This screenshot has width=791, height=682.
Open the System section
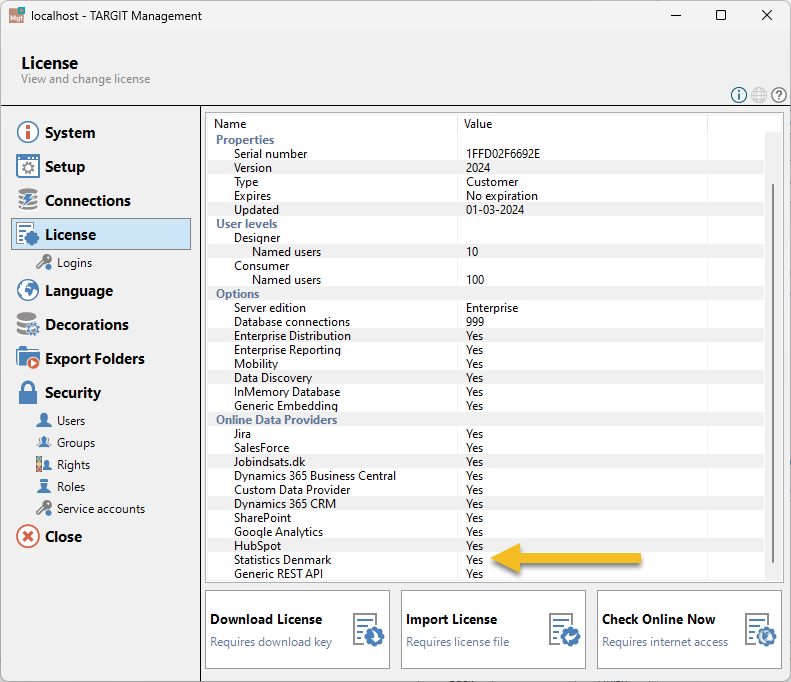101,133
